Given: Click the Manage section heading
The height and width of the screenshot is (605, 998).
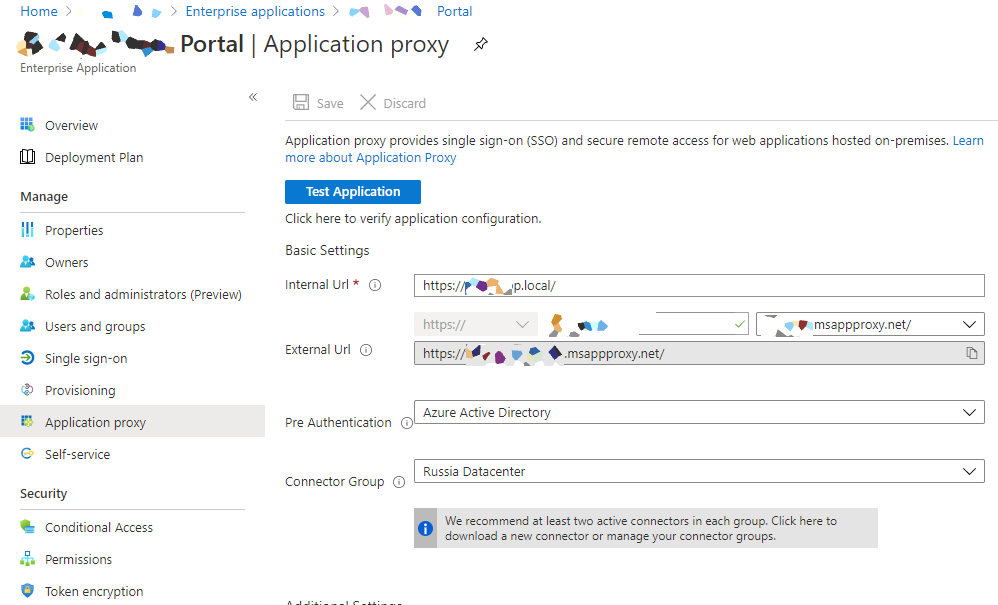Looking at the screenshot, I should point(44,197).
